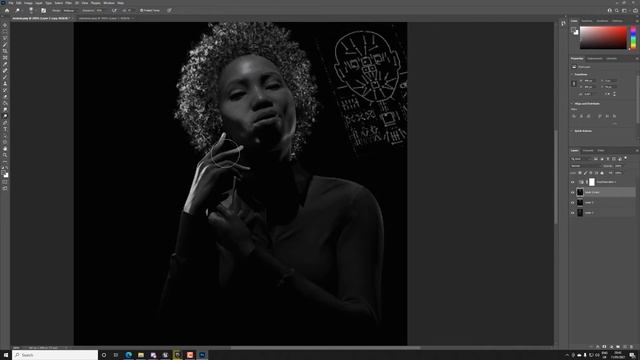Select the Eraser tool

click(5, 97)
